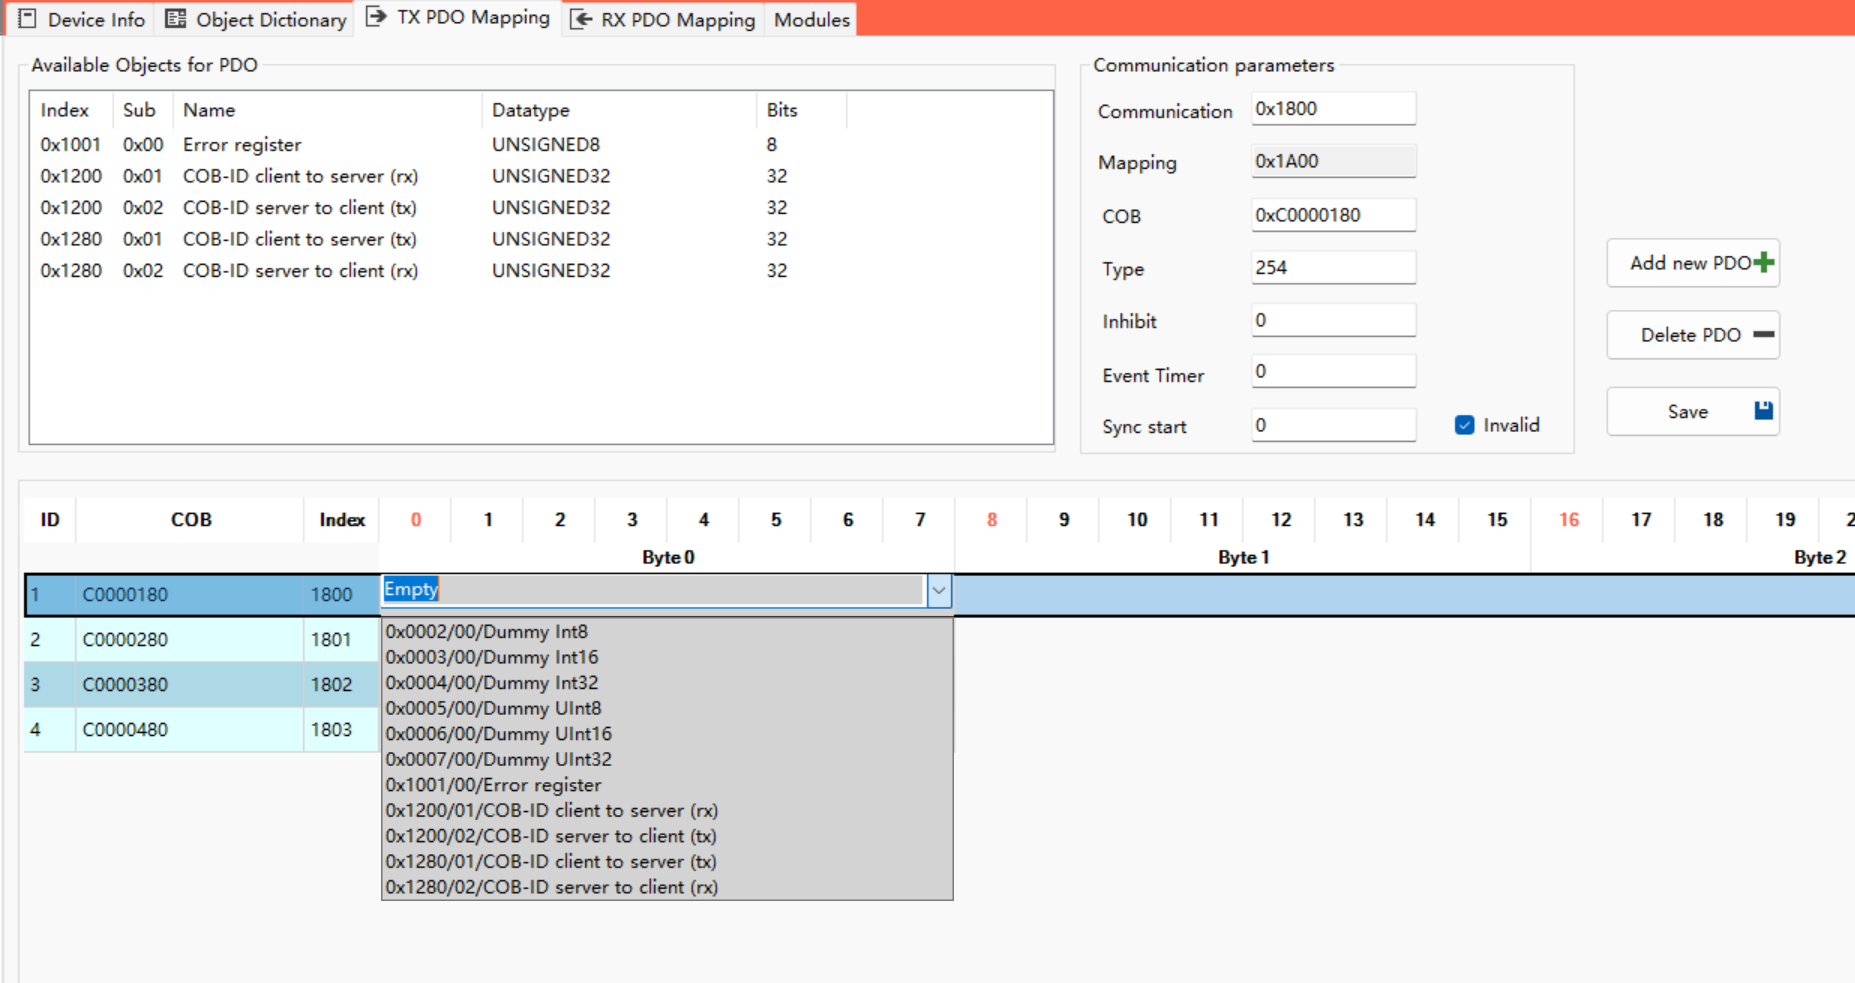This screenshot has width=1855, height=983.
Task: Open the Modules tab
Action: click(811, 19)
